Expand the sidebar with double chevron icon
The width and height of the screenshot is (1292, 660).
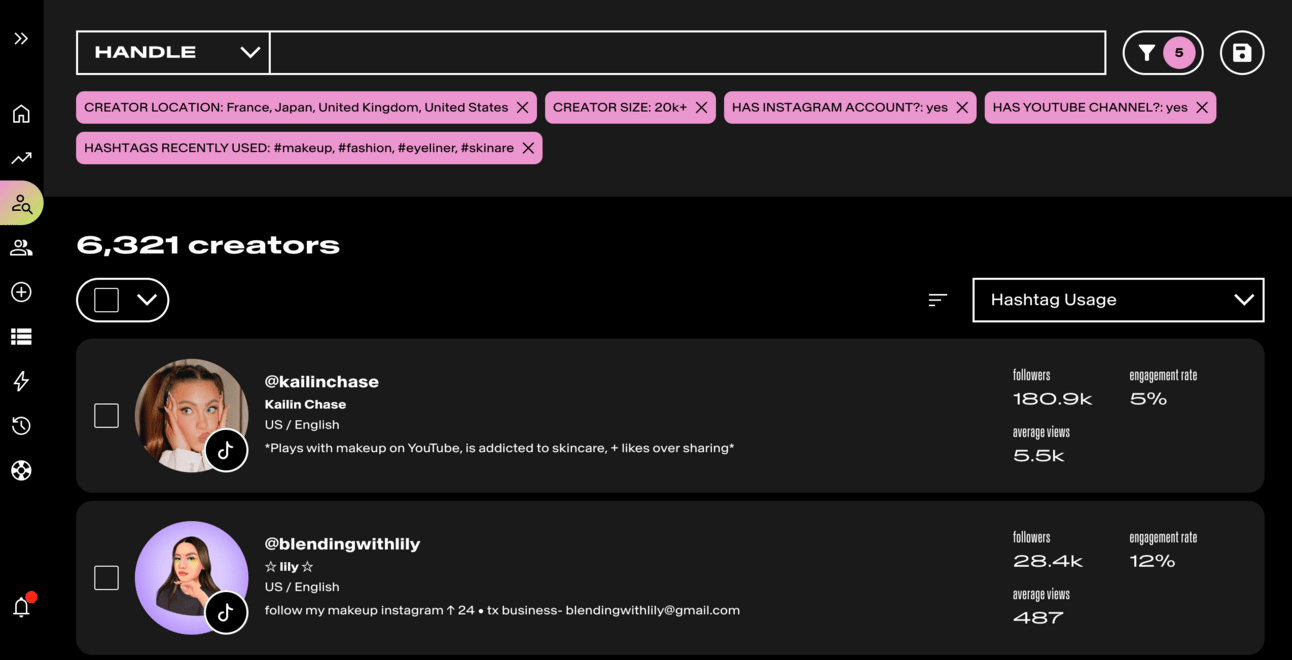pyautogui.click(x=21, y=38)
